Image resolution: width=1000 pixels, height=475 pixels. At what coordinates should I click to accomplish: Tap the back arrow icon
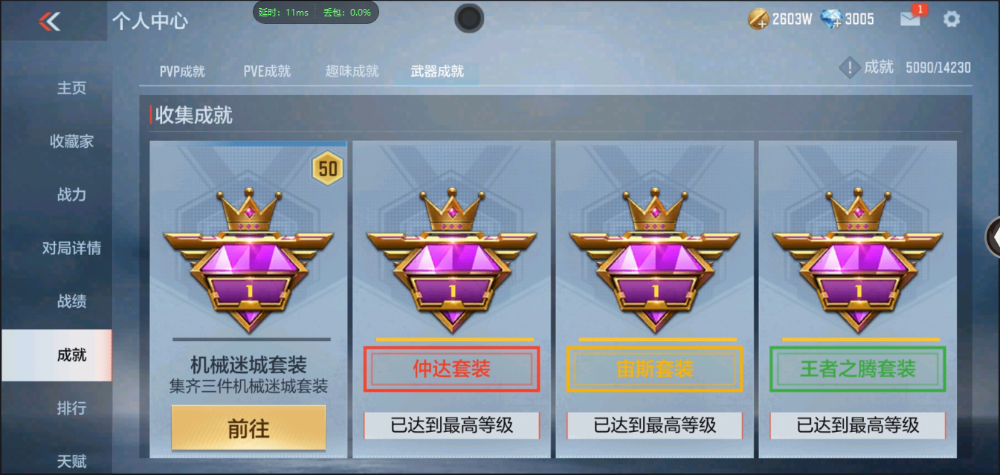pyautogui.click(x=49, y=21)
